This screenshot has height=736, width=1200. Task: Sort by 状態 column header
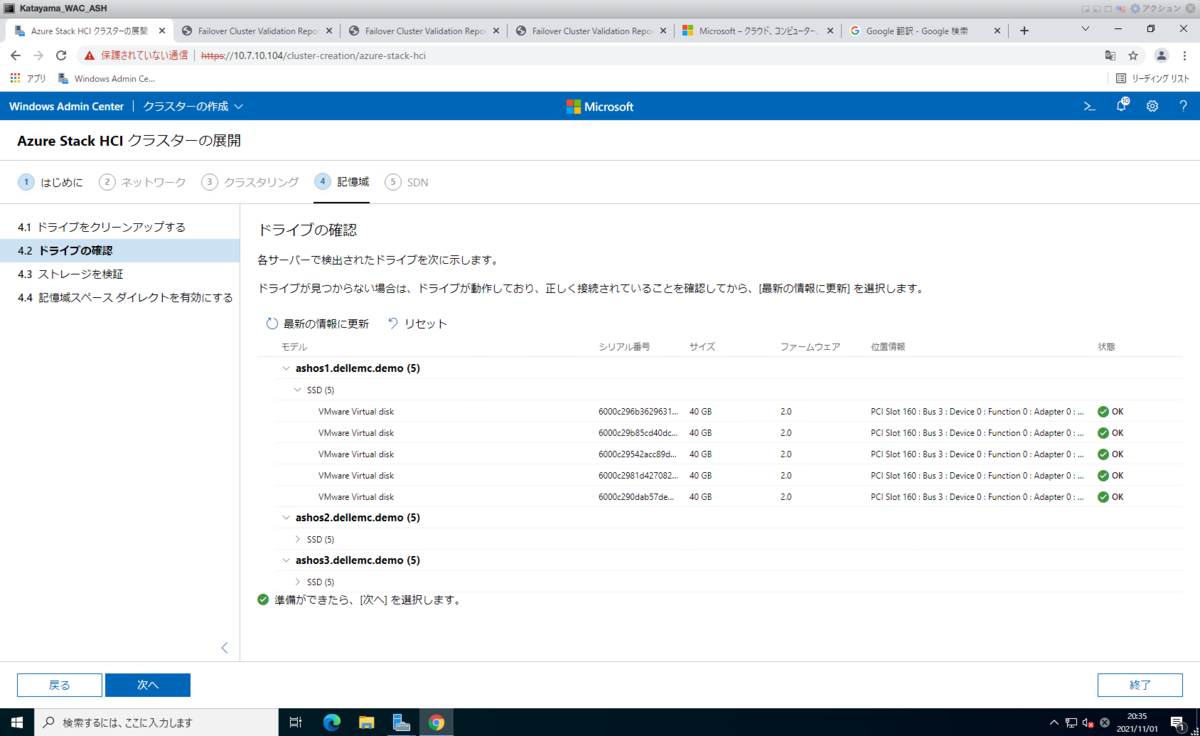pyautogui.click(x=1106, y=346)
